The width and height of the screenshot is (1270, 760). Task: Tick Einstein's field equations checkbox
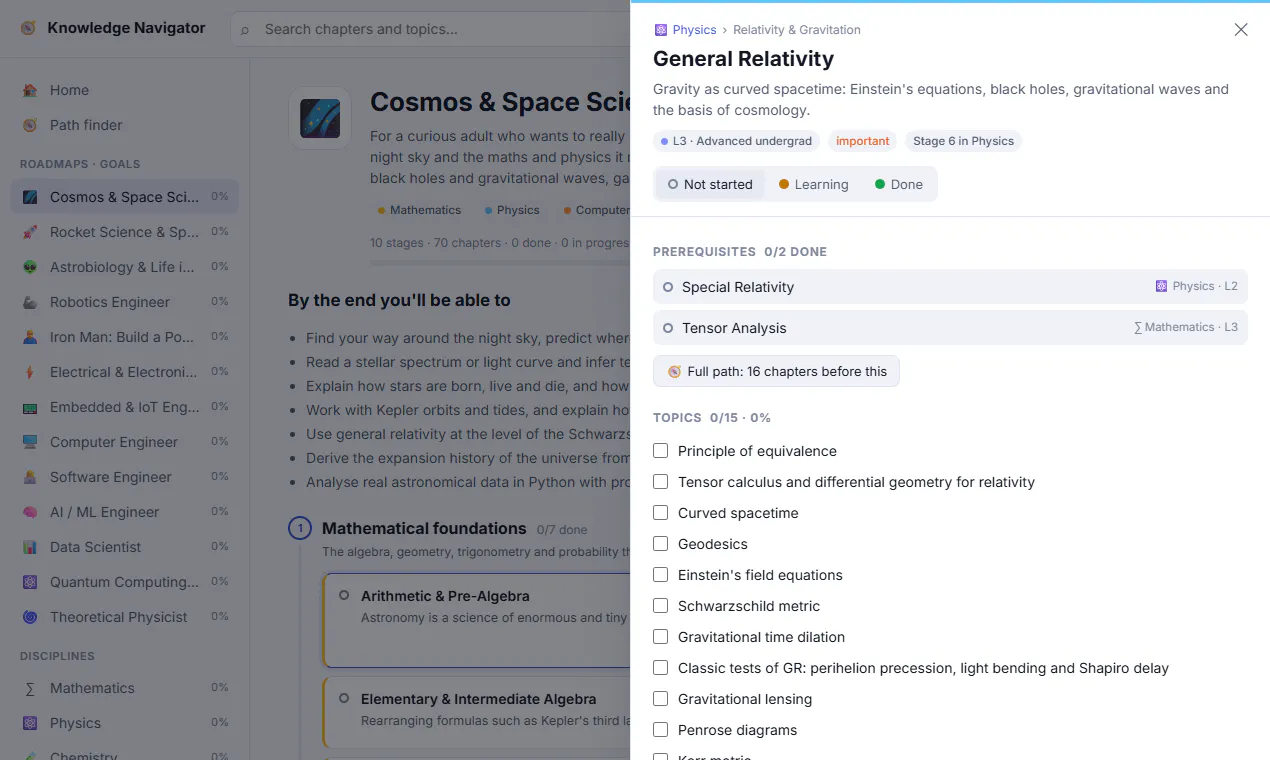pyautogui.click(x=660, y=575)
